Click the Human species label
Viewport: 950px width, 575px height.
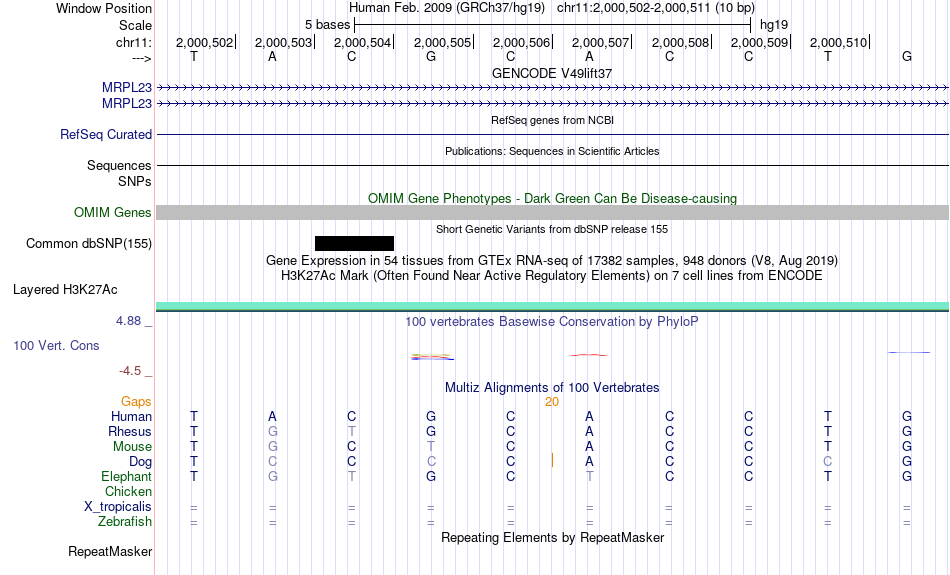point(131,416)
